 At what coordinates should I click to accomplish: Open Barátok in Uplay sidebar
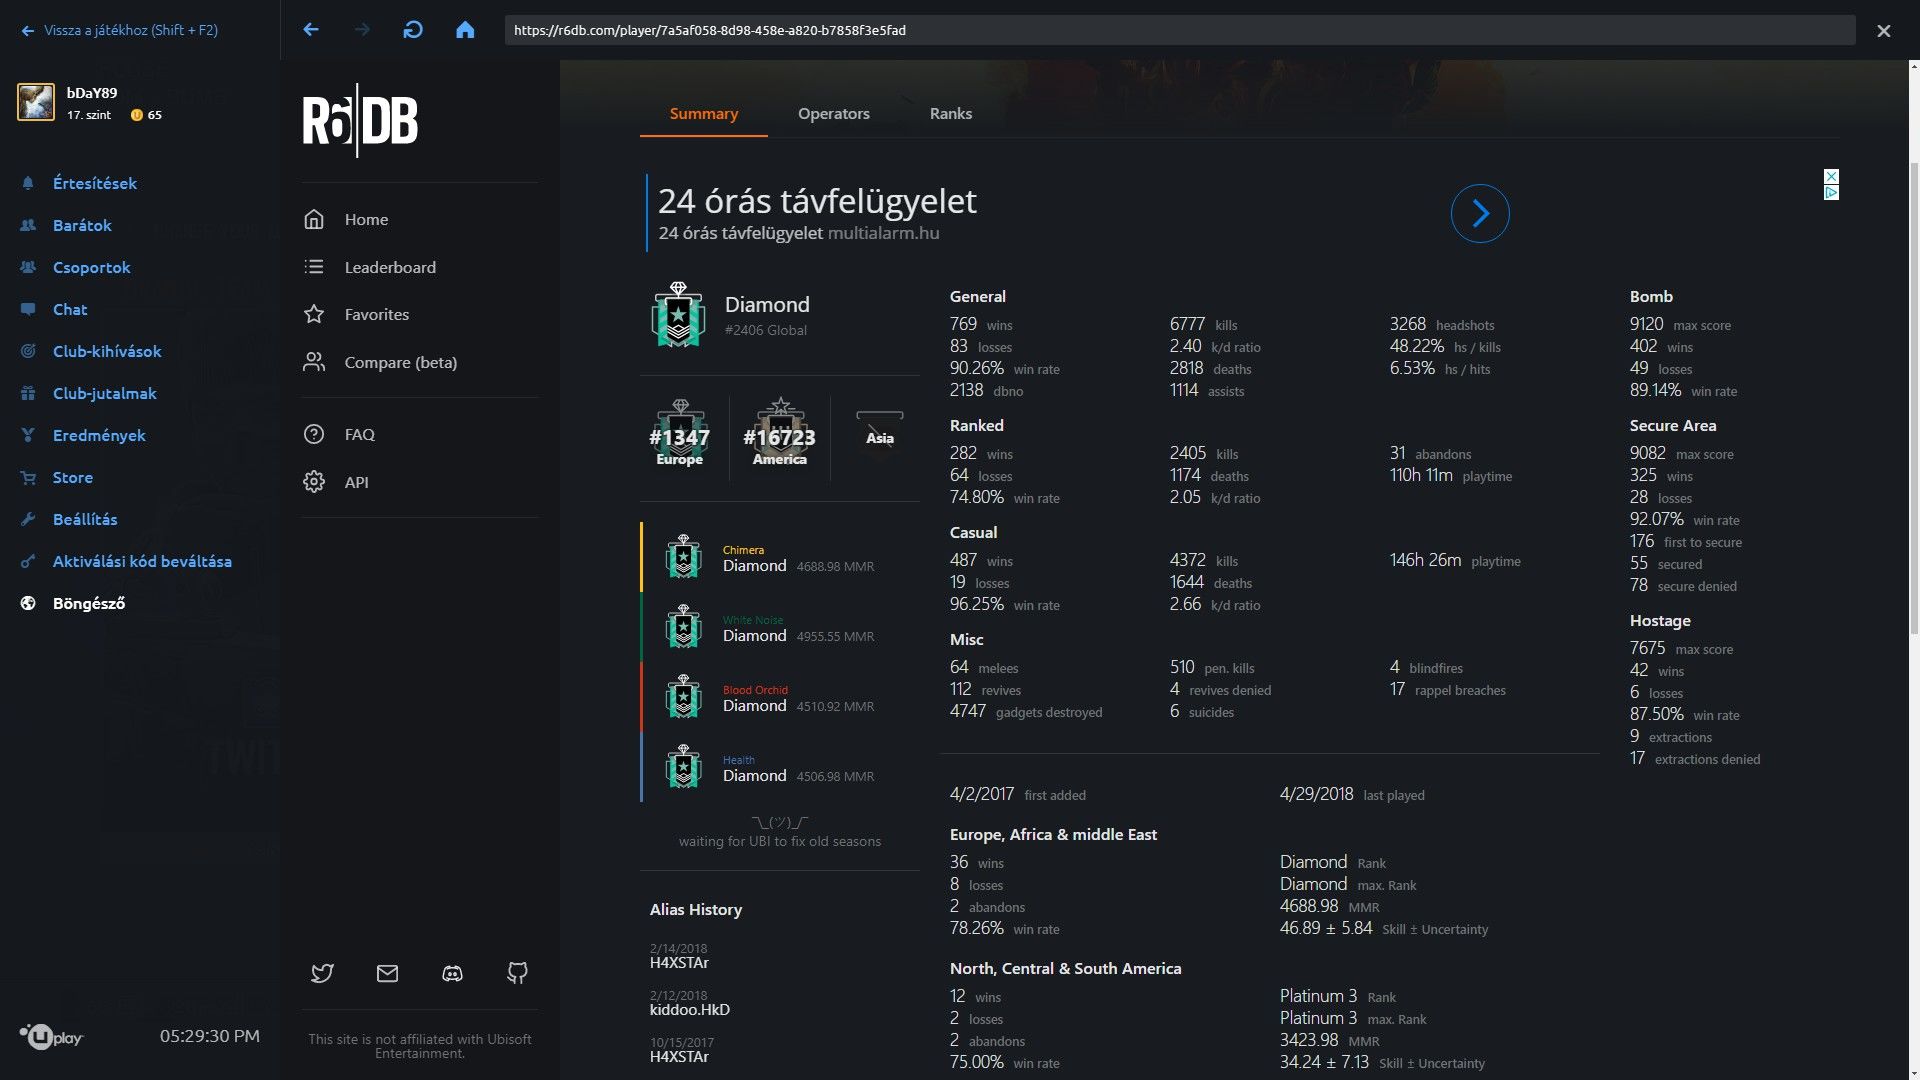[x=82, y=225]
